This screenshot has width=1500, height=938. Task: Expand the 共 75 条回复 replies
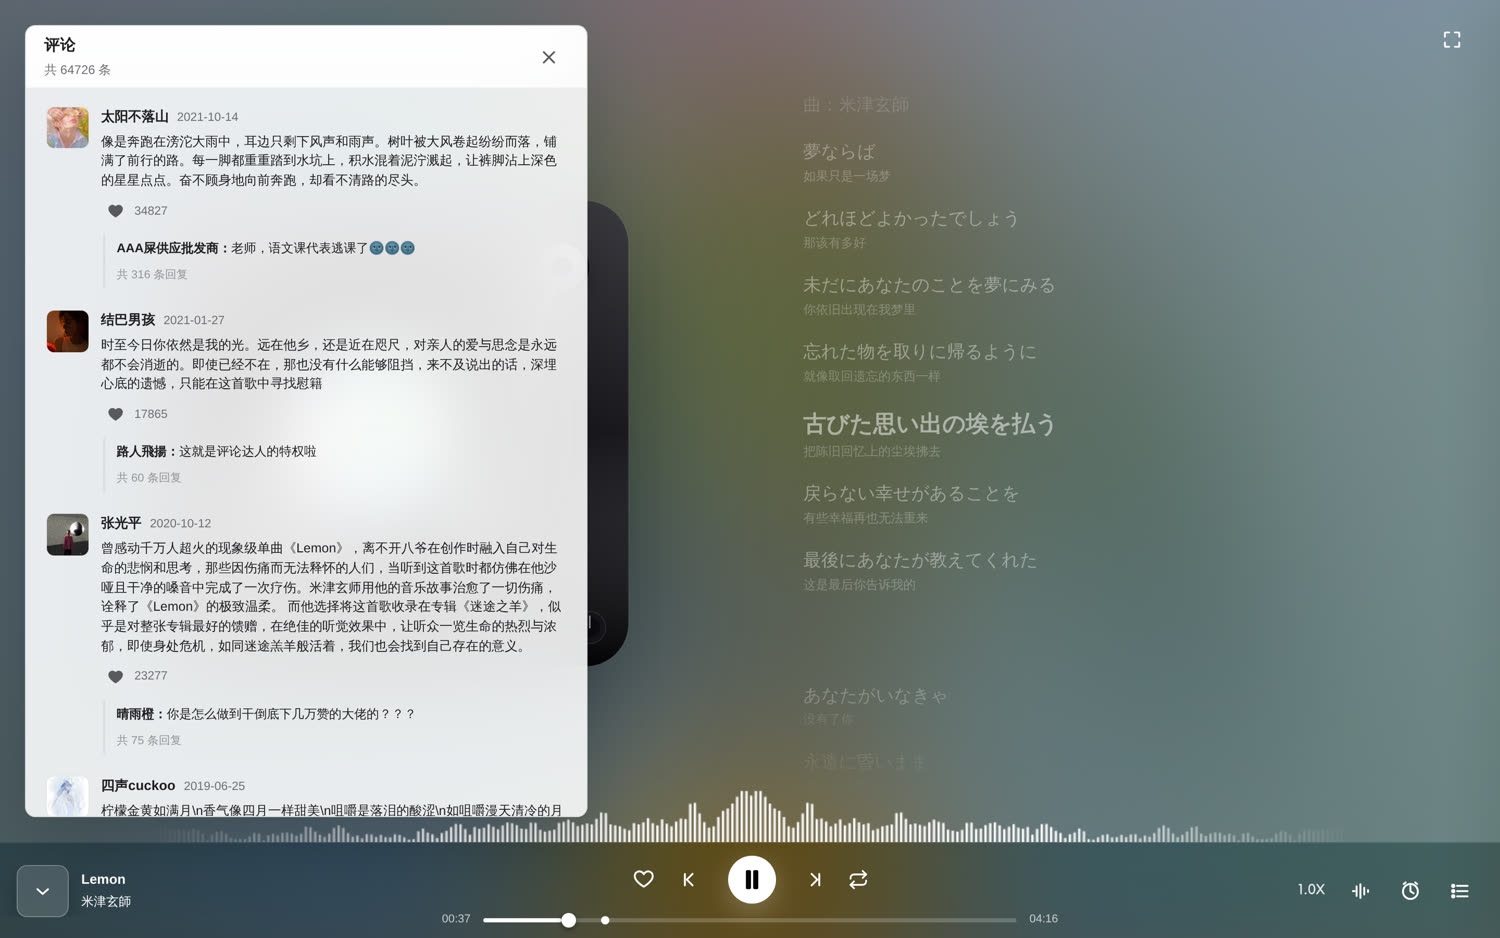(149, 741)
